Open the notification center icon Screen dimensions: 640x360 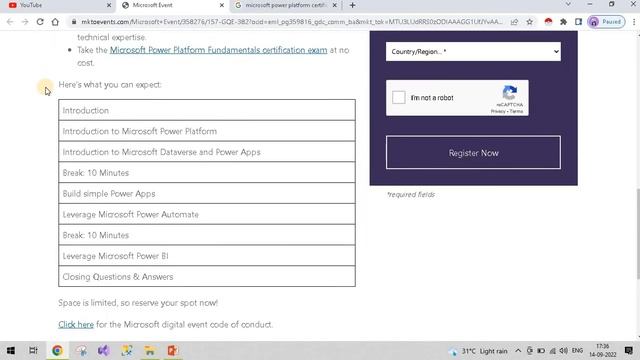(629, 351)
